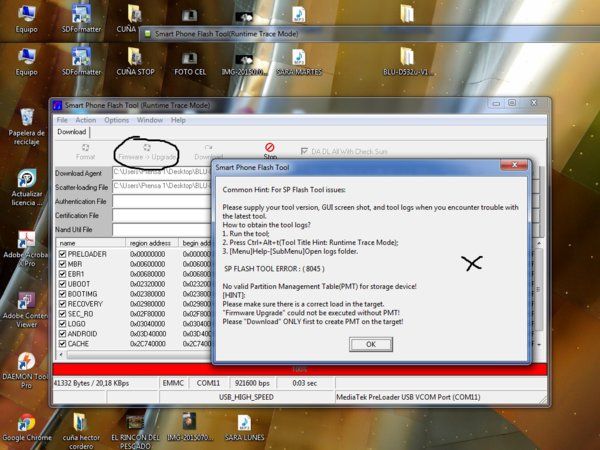Click the Scatter-loading File path field
Screen dimensions: 600x450
[162, 186]
